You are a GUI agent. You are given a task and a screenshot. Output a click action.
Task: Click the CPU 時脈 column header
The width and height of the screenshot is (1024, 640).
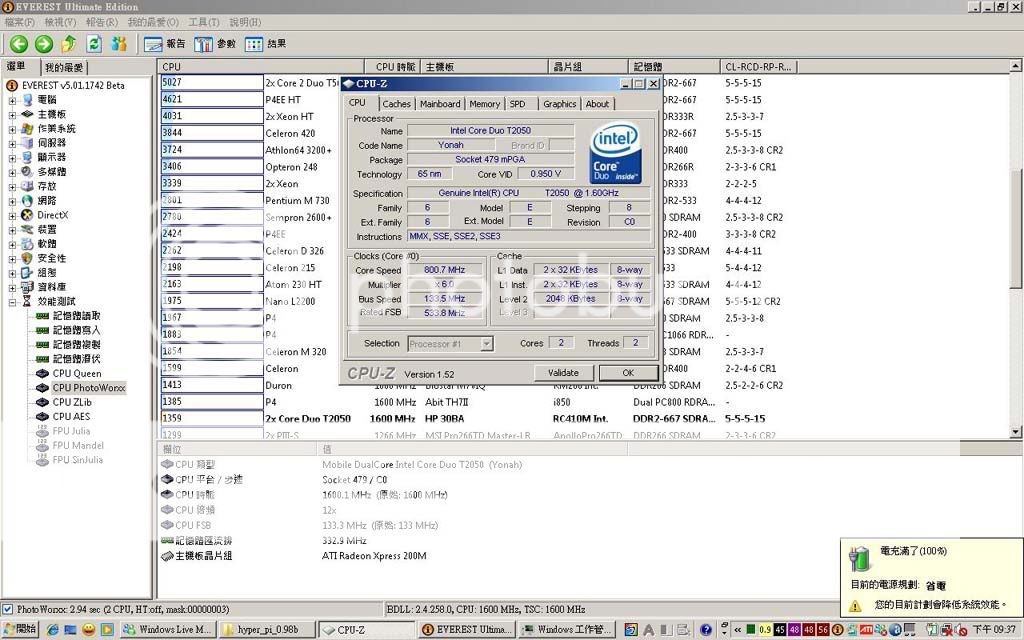pyautogui.click(x=391, y=67)
